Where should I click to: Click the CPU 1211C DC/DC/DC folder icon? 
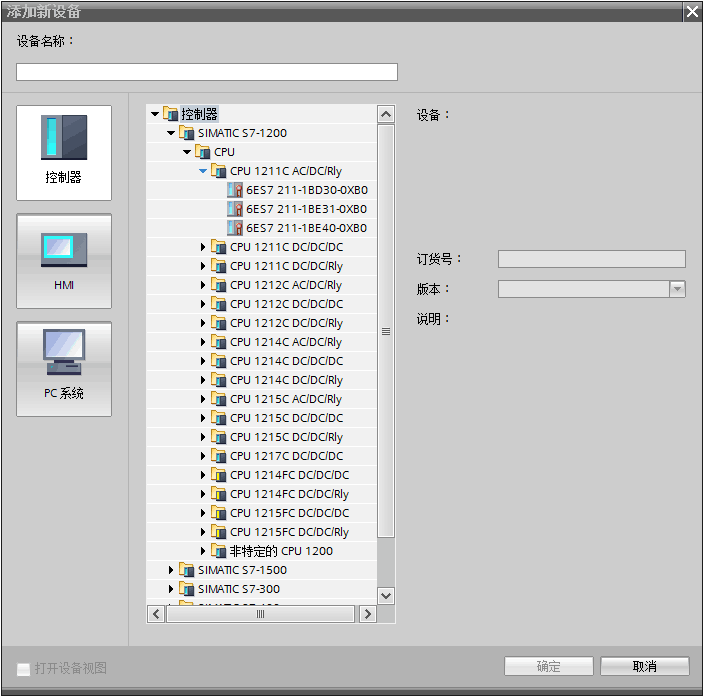[x=219, y=247]
